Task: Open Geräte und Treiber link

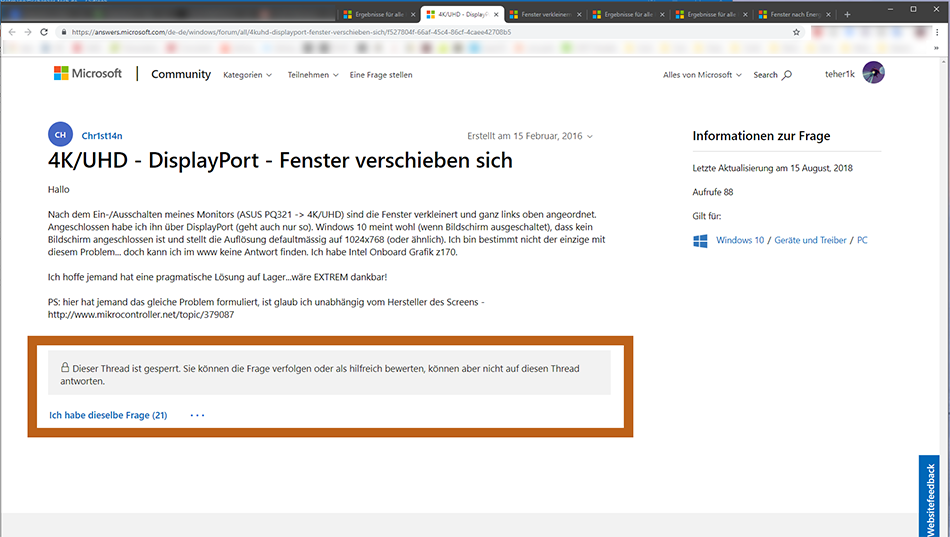Action: pos(810,241)
